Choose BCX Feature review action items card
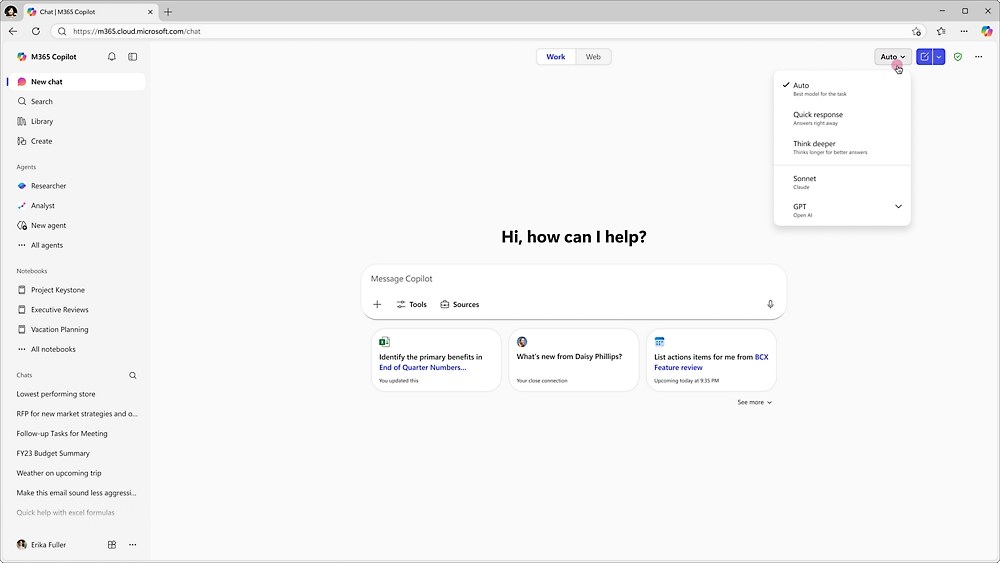This screenshot has width=1000, height=563. [711, 360]
